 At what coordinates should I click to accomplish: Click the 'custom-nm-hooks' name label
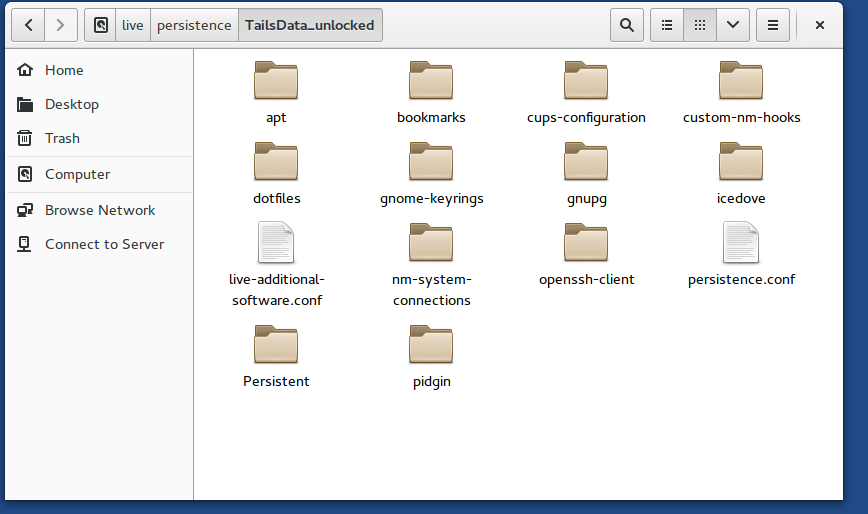[742, 117]
